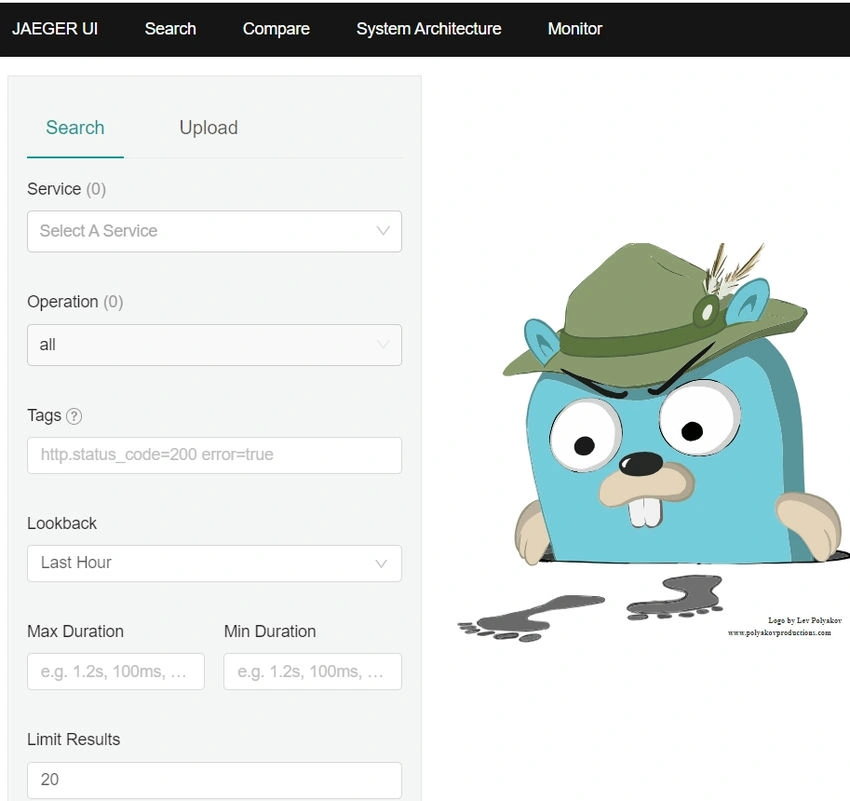The width and height of the screenshot is (850, 801).
Task: Focus the Tags input field
Action: point(214,455)
